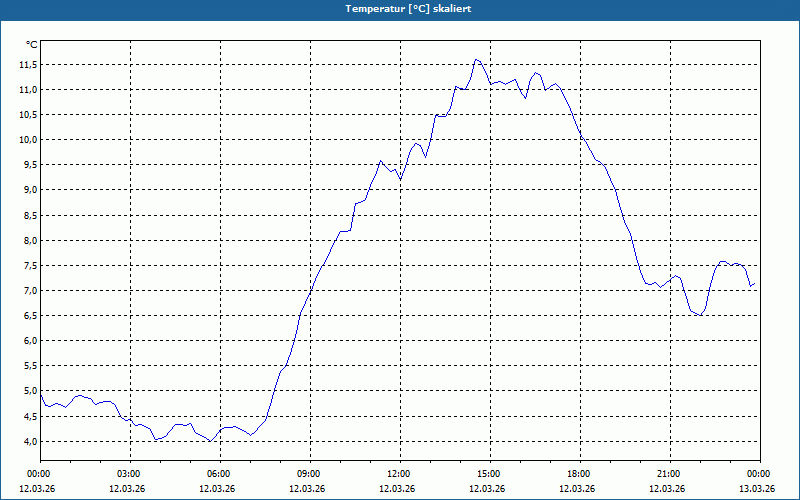The width and height of the screenshot is (800, 500).
Task: Select the 03:00 time axis label
Action: tap(131, 474)
